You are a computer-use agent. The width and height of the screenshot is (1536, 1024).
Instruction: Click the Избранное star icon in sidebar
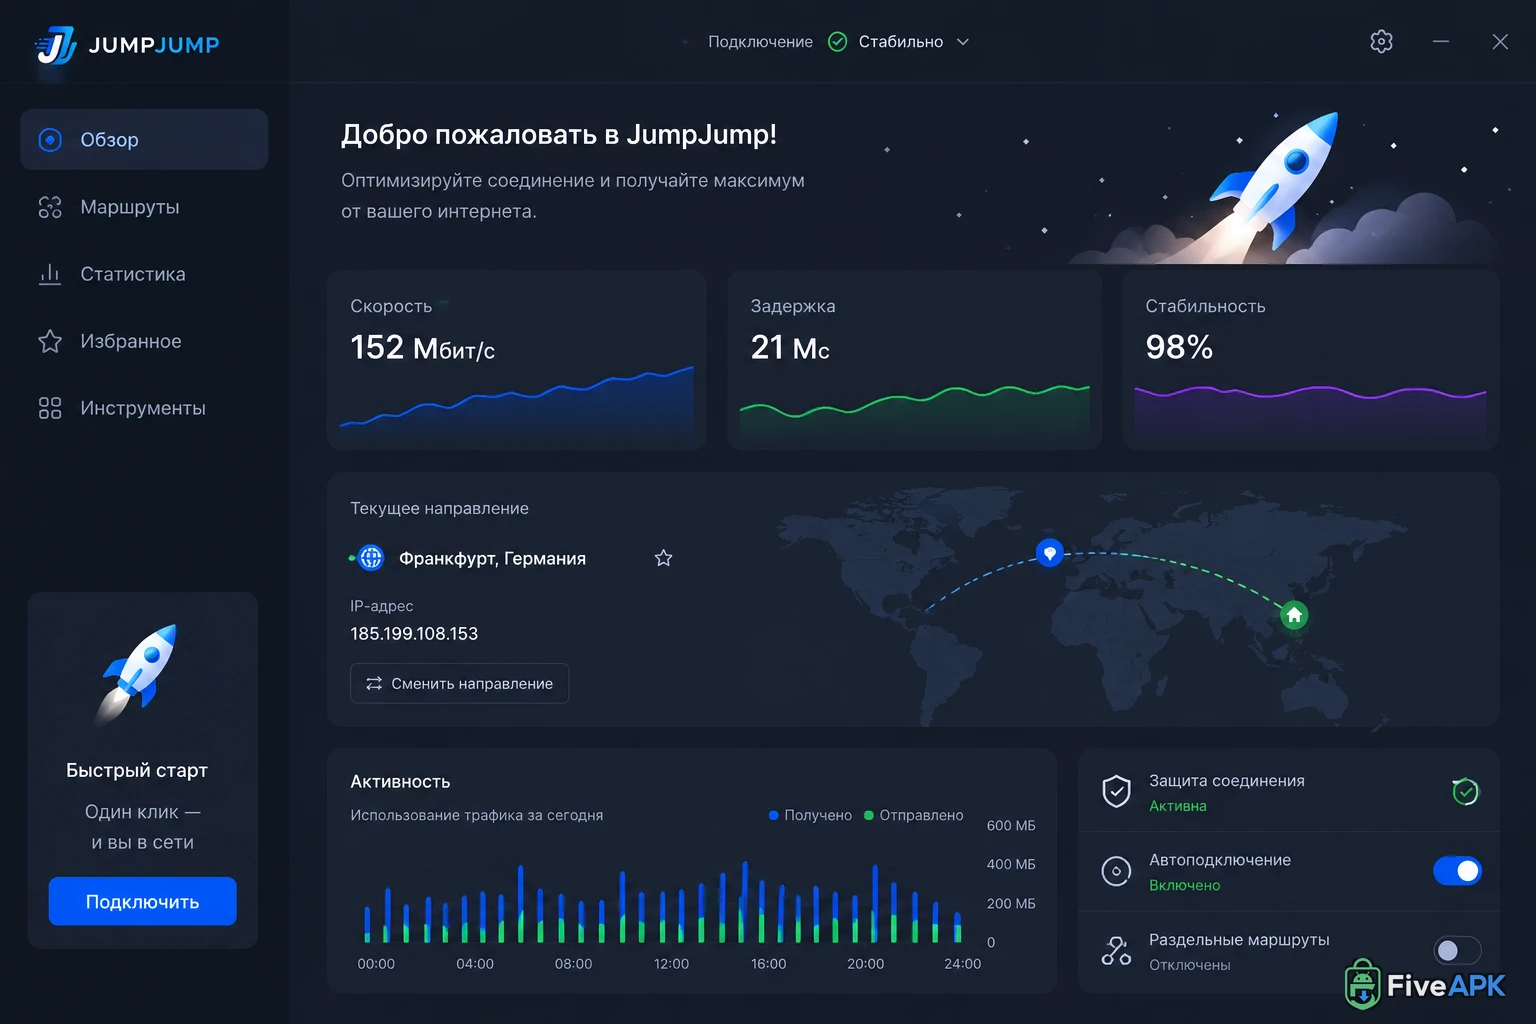pos(50,341)
